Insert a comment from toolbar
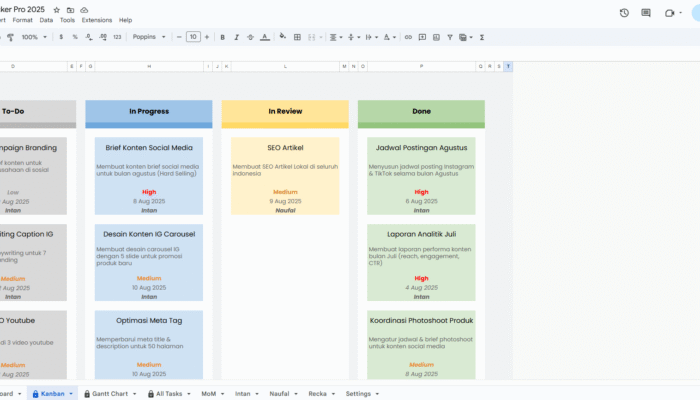The image size is (700, 400). pyautogui.click(x=422, y=37)
